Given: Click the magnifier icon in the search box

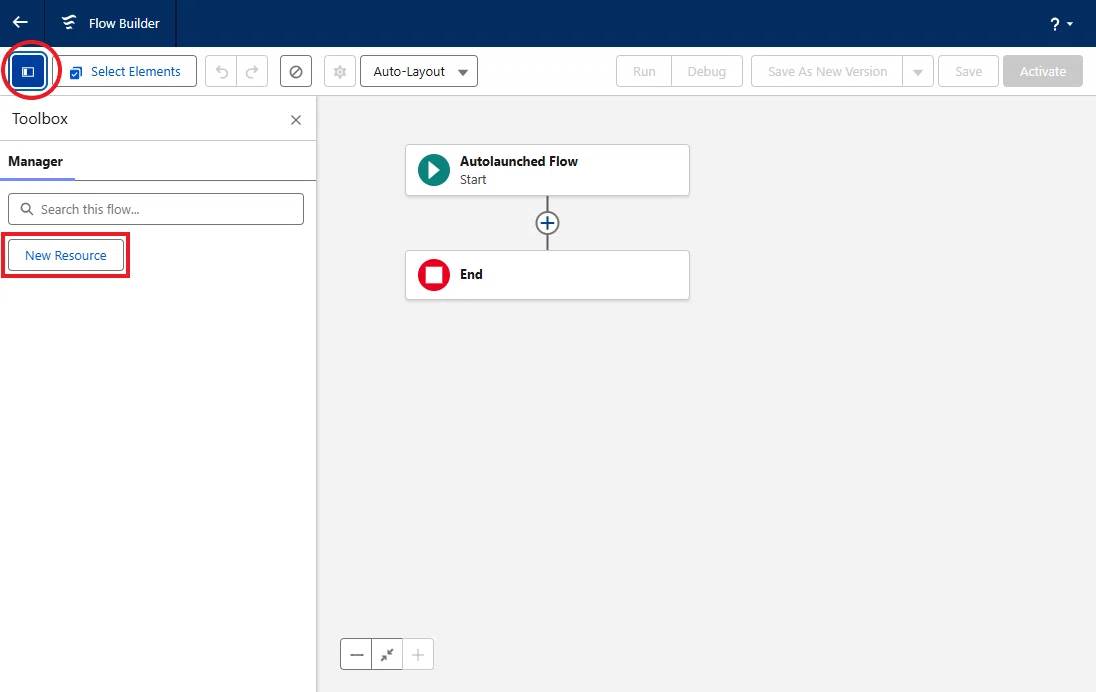Looking at the screenshot, I should pos(27,209).
